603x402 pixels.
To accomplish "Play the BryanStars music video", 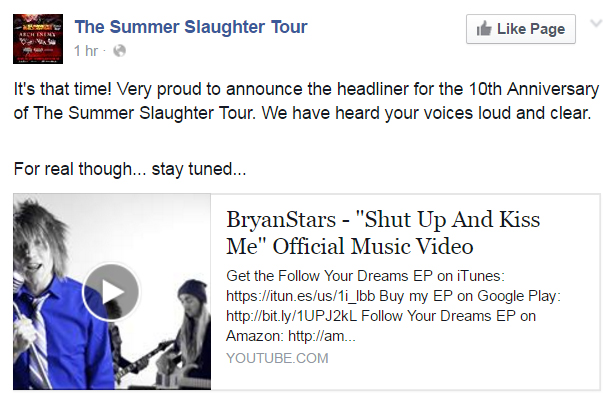I will click(x=111, y=293).
